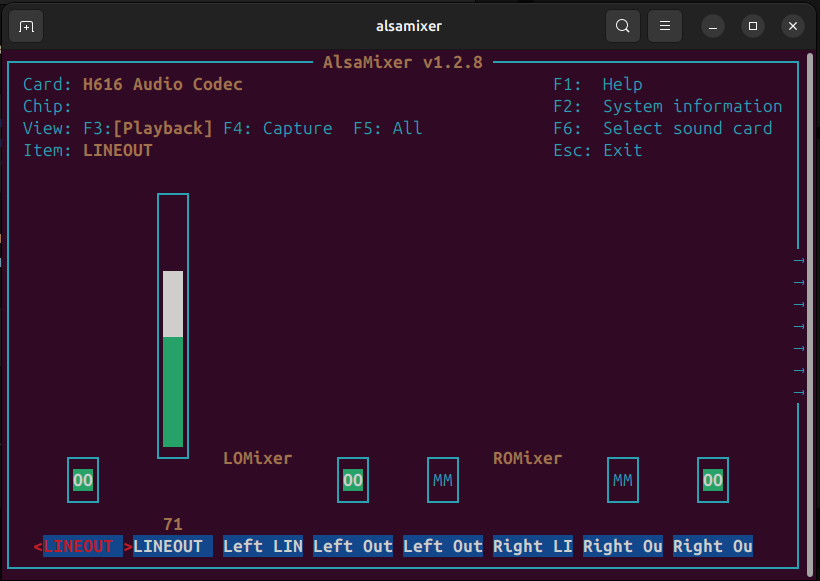Click the Chip: label
Viewport: 820px width, 581px height.
tap(47, 106)
